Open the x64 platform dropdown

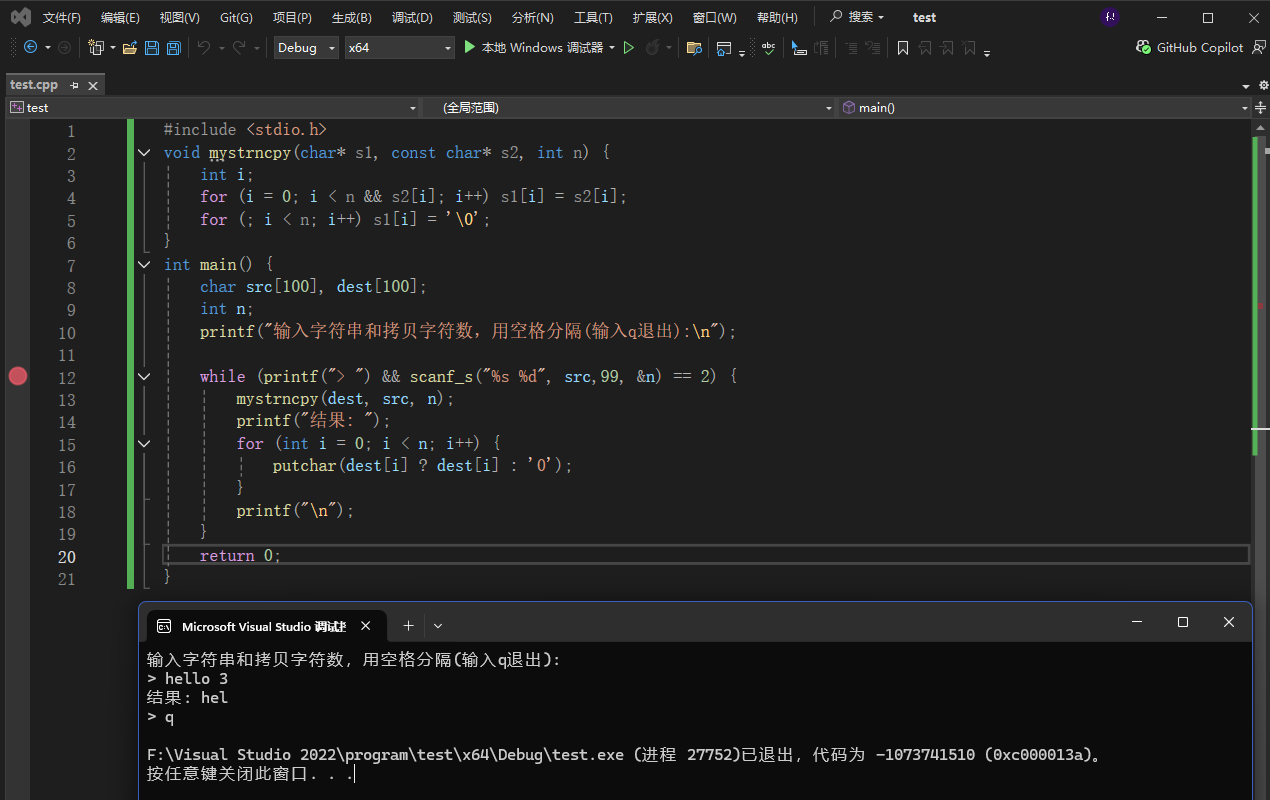399,47
